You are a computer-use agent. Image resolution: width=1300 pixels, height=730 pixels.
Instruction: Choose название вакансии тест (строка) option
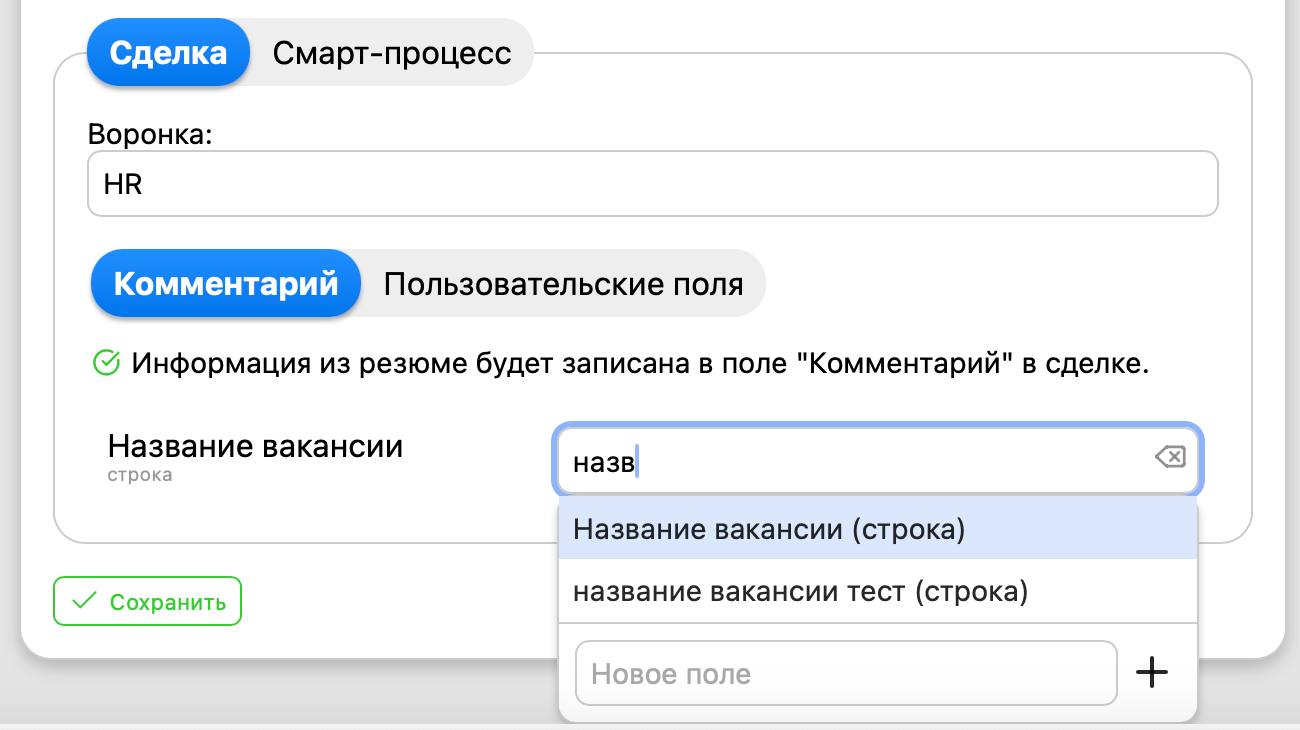click(x=878, y=591)
